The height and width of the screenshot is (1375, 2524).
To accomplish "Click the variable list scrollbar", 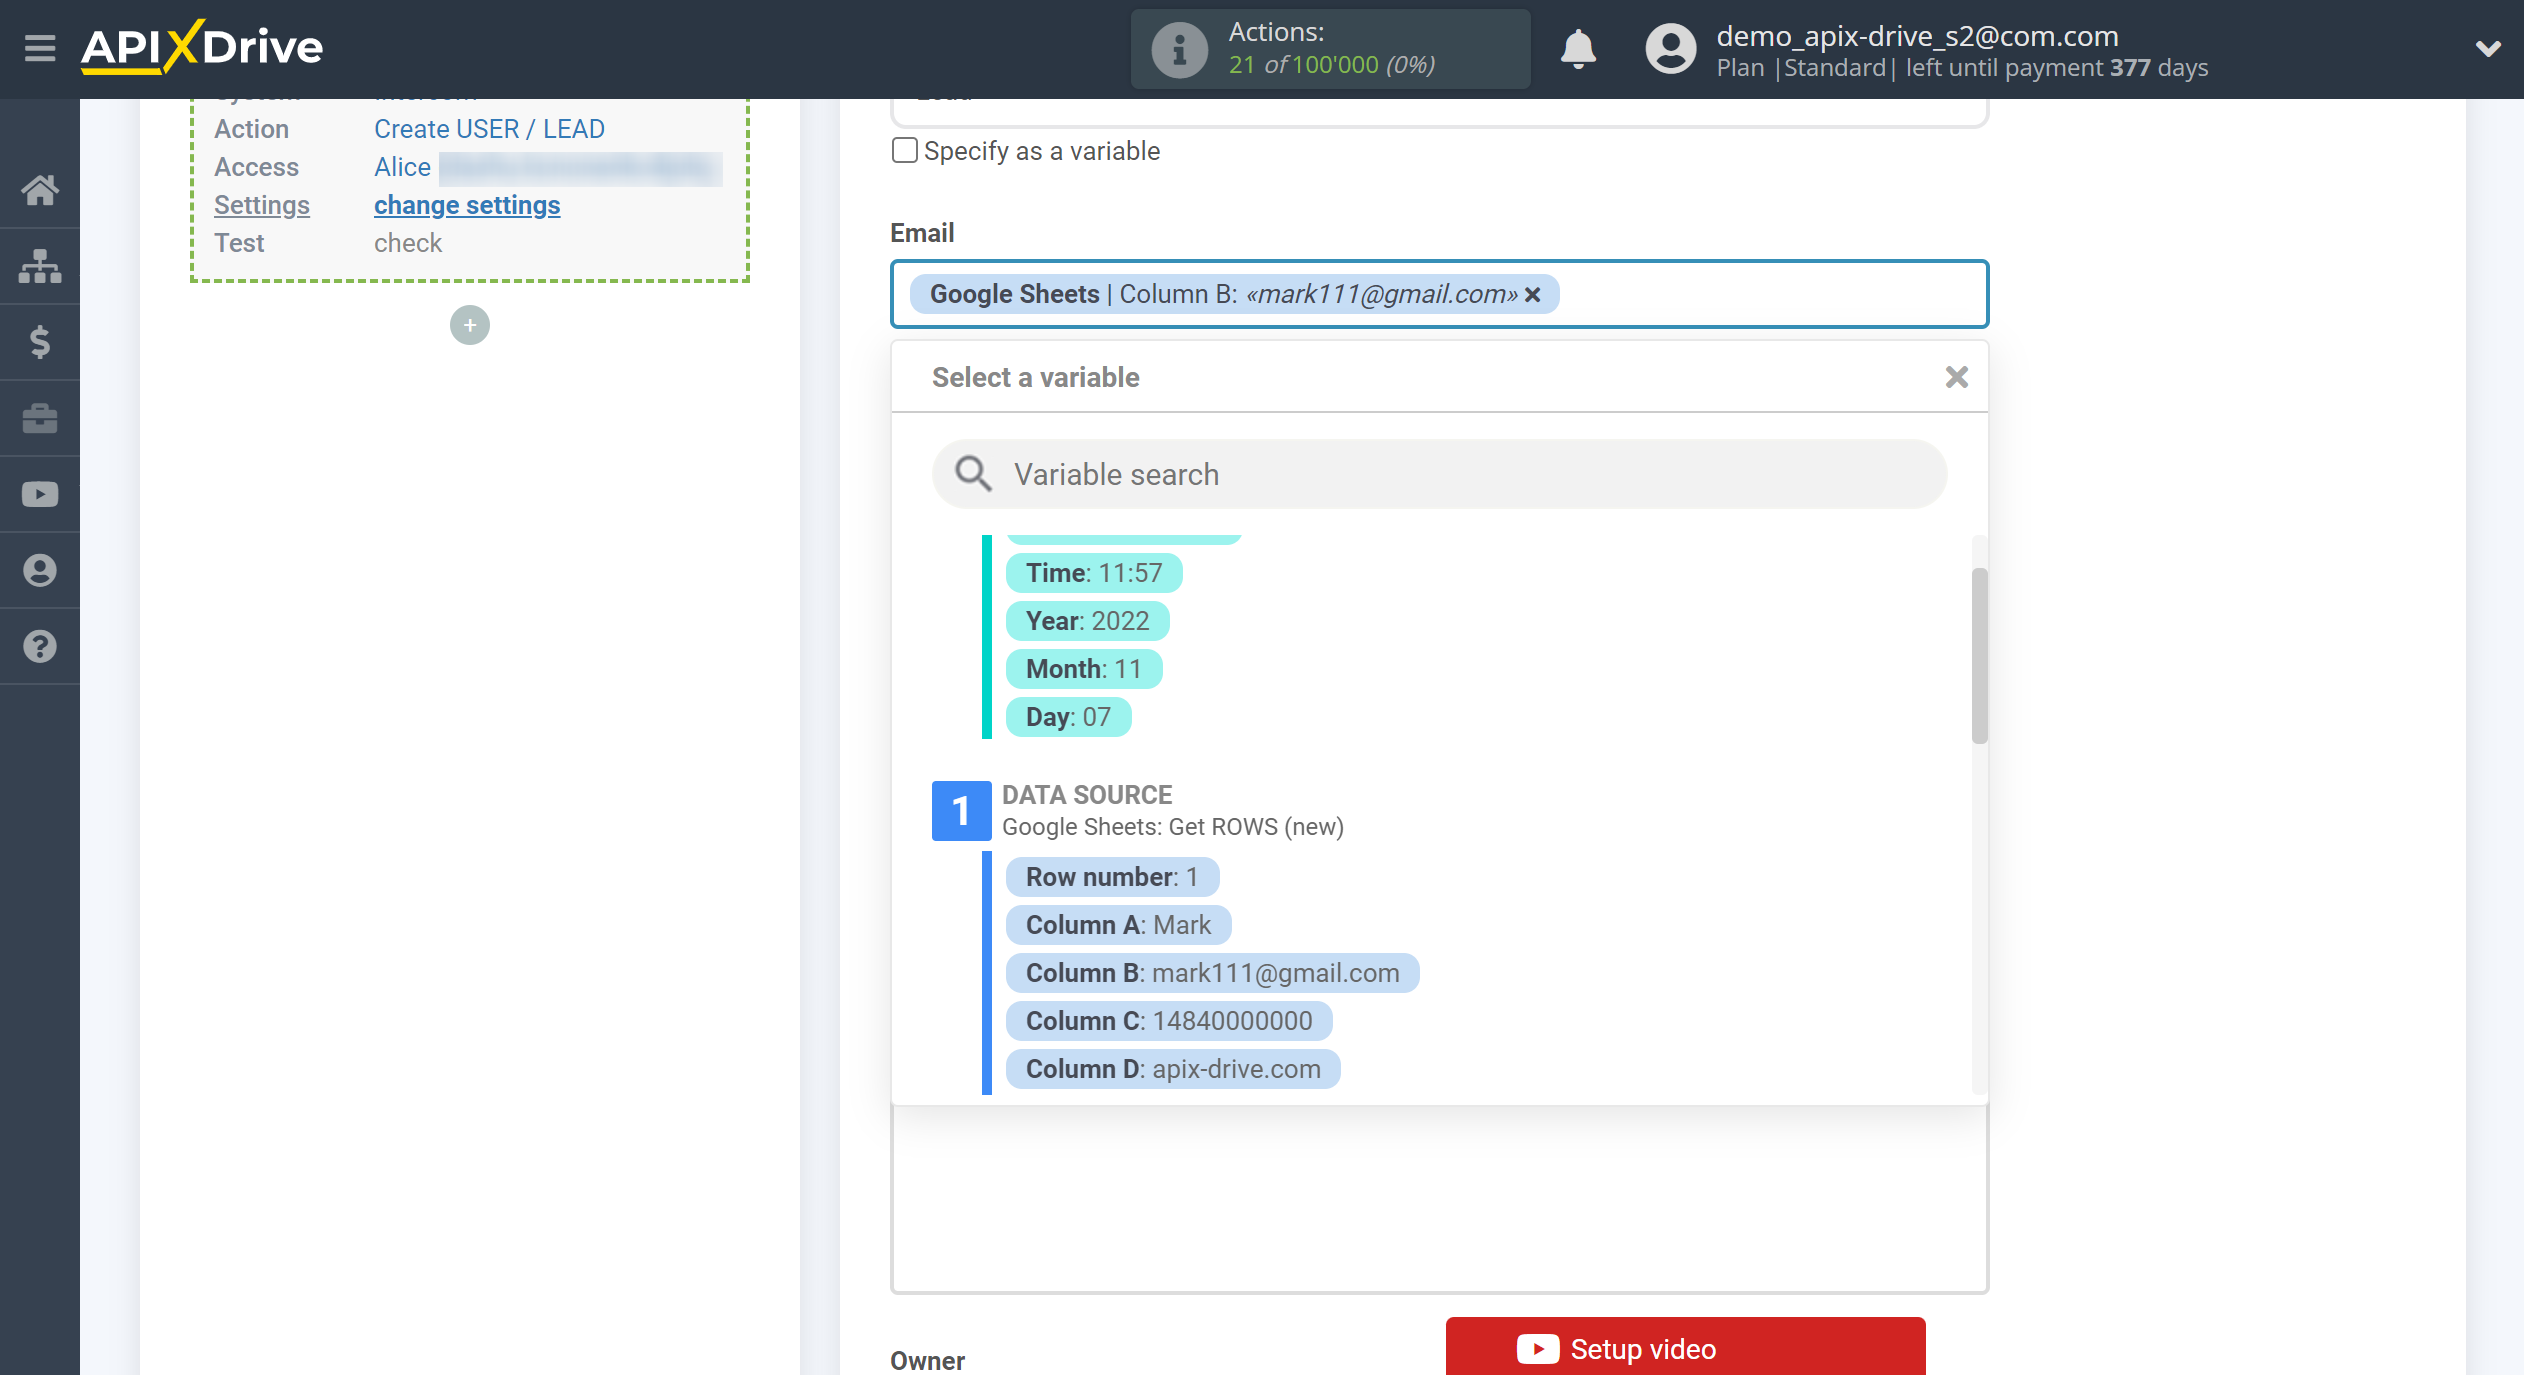I will click(1979, 656).
